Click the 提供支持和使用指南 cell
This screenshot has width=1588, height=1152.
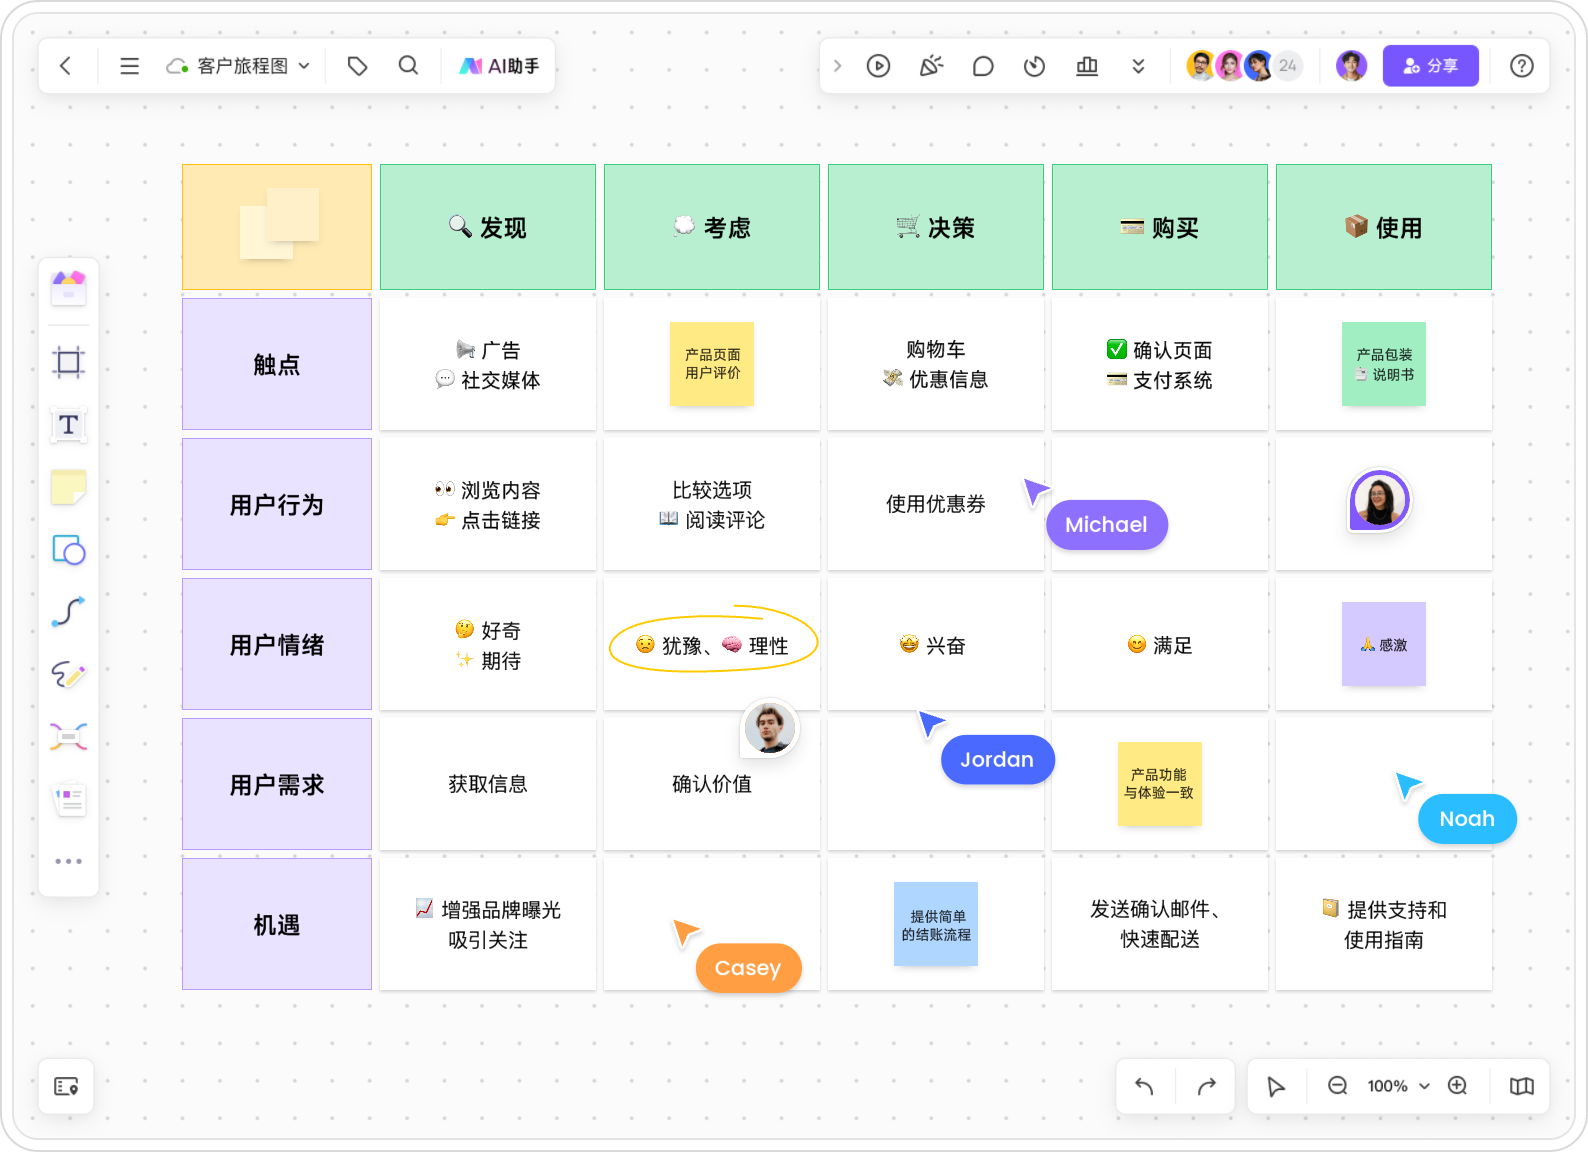(1384, 924)
